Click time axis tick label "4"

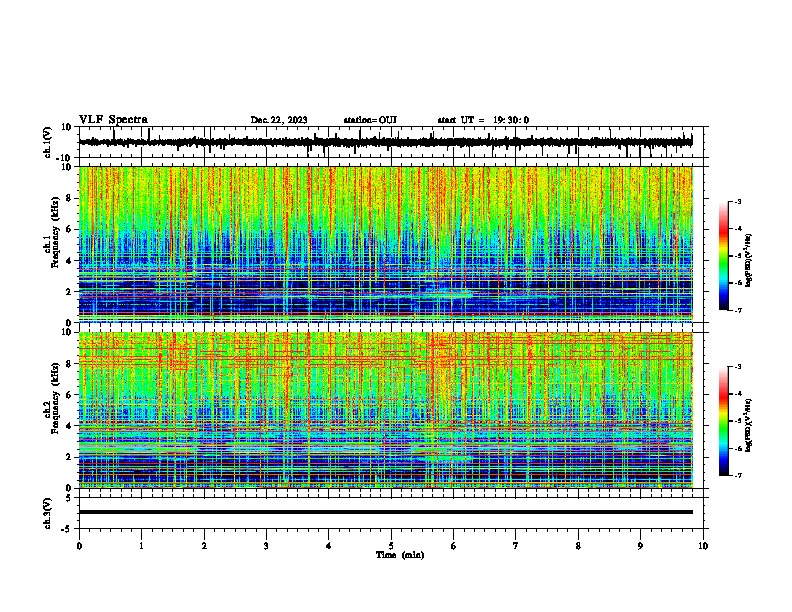pos(329,546)
